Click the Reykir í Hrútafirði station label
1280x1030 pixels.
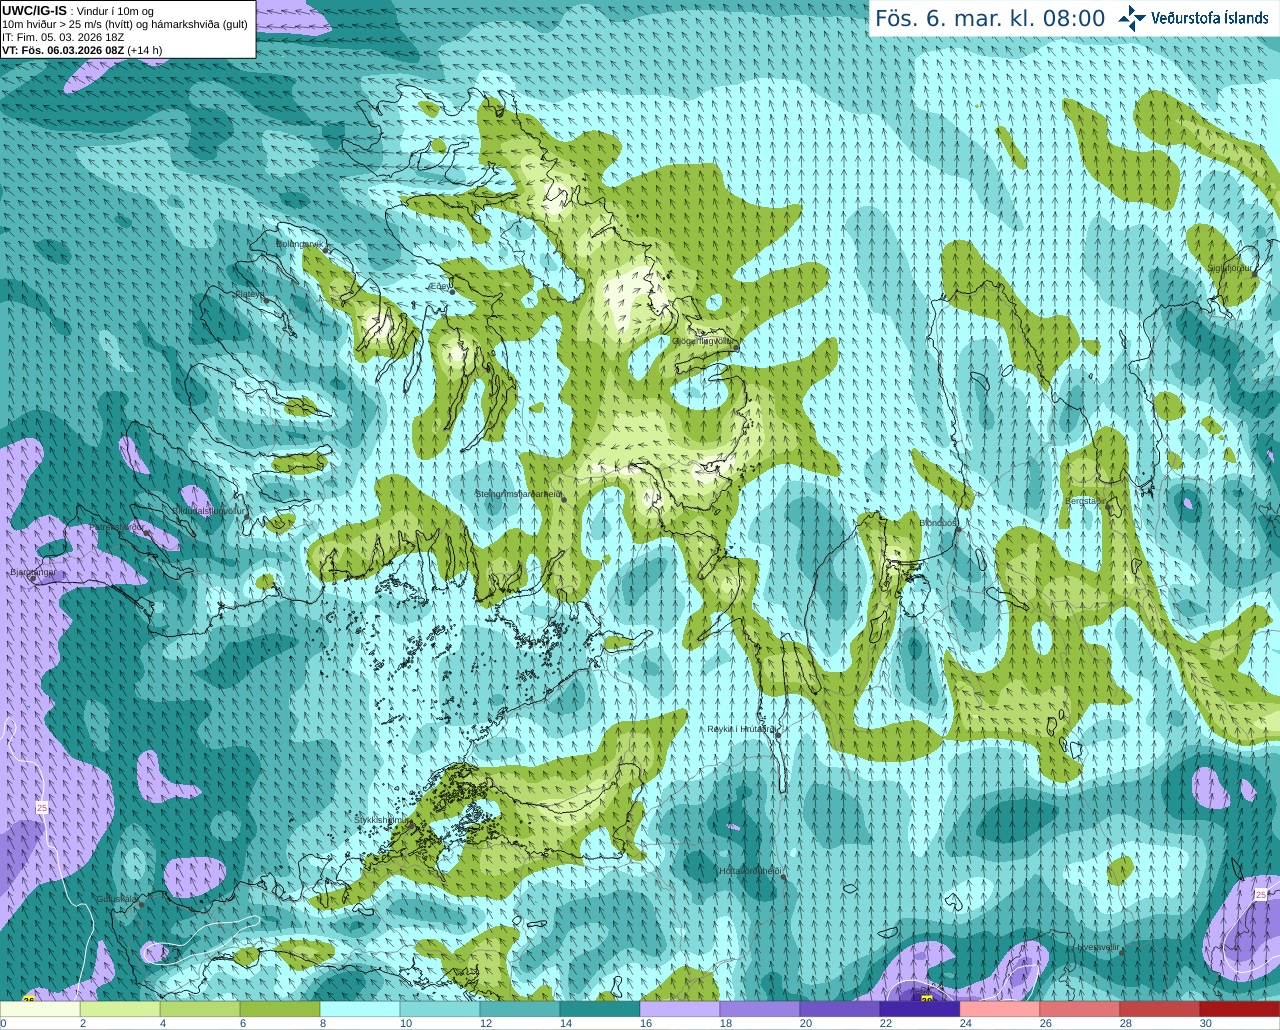[741, 729]
